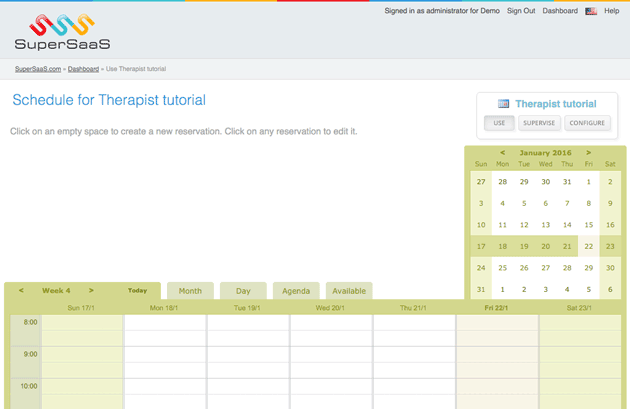Select January 31 in last calendar row
The image size is (630, 409).
tap(481, 289)
